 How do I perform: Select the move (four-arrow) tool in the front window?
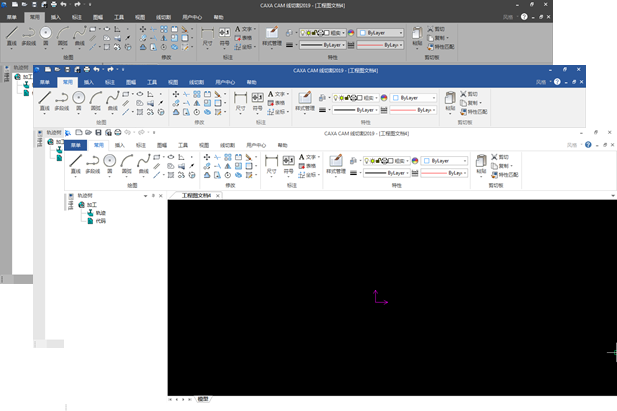[207, 157]
